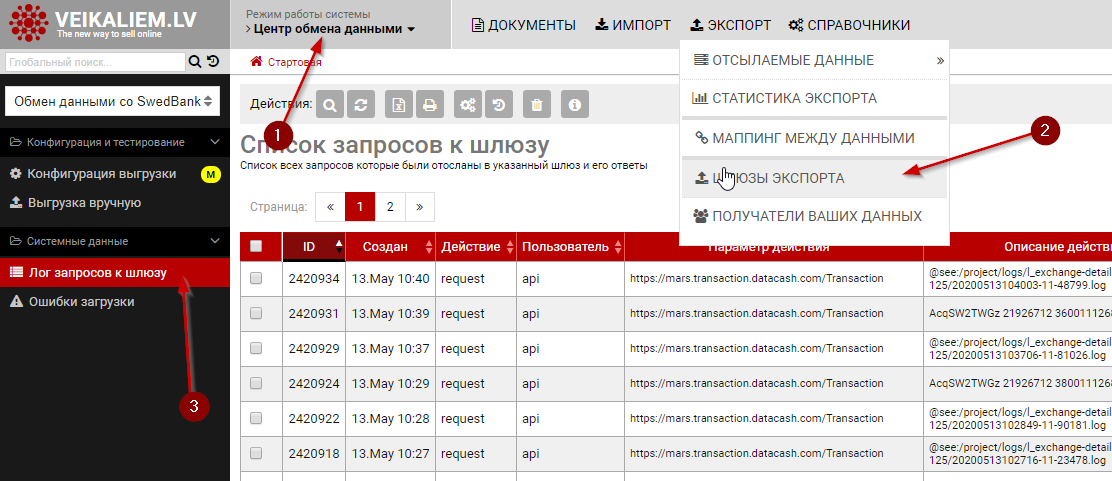The width and height of the screenshot is (1112, 481).
Task: Tick the checkbox for row 2420929
Action: coord(256,349)
